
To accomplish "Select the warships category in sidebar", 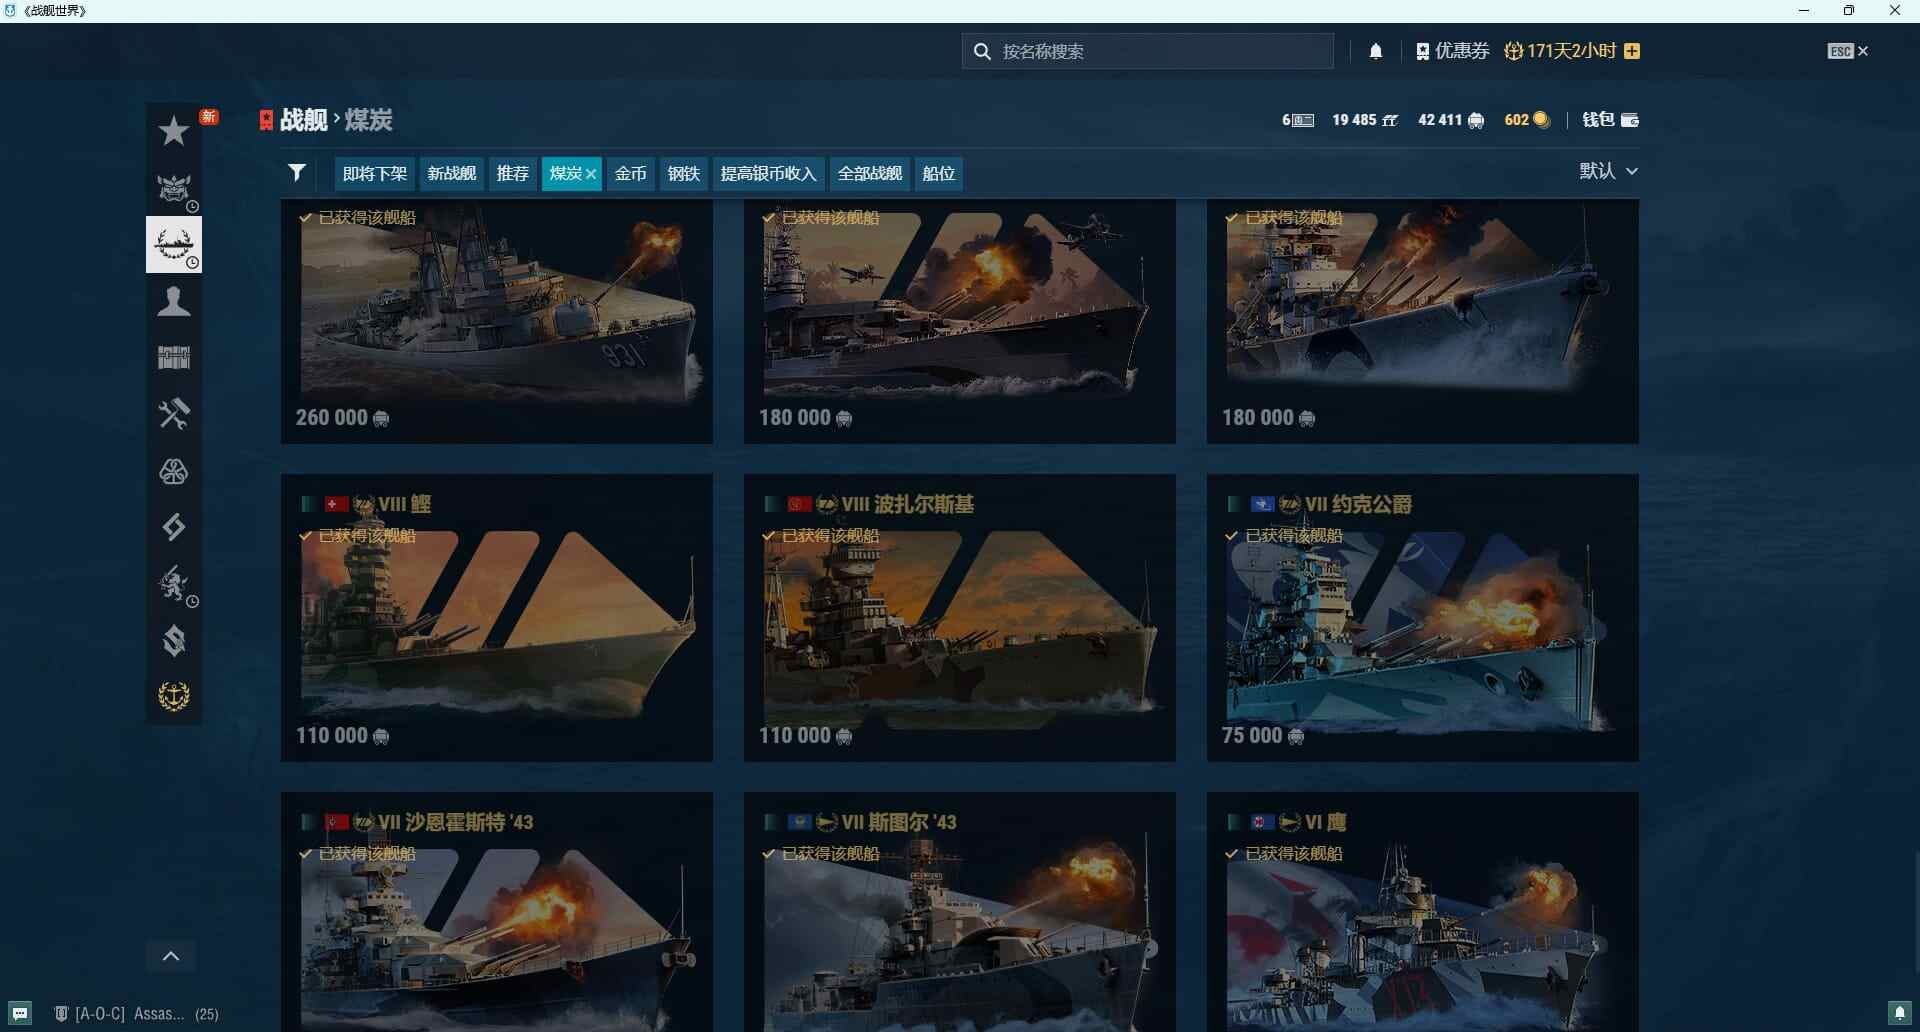I will pyautogui.click(x=174, y=244).
